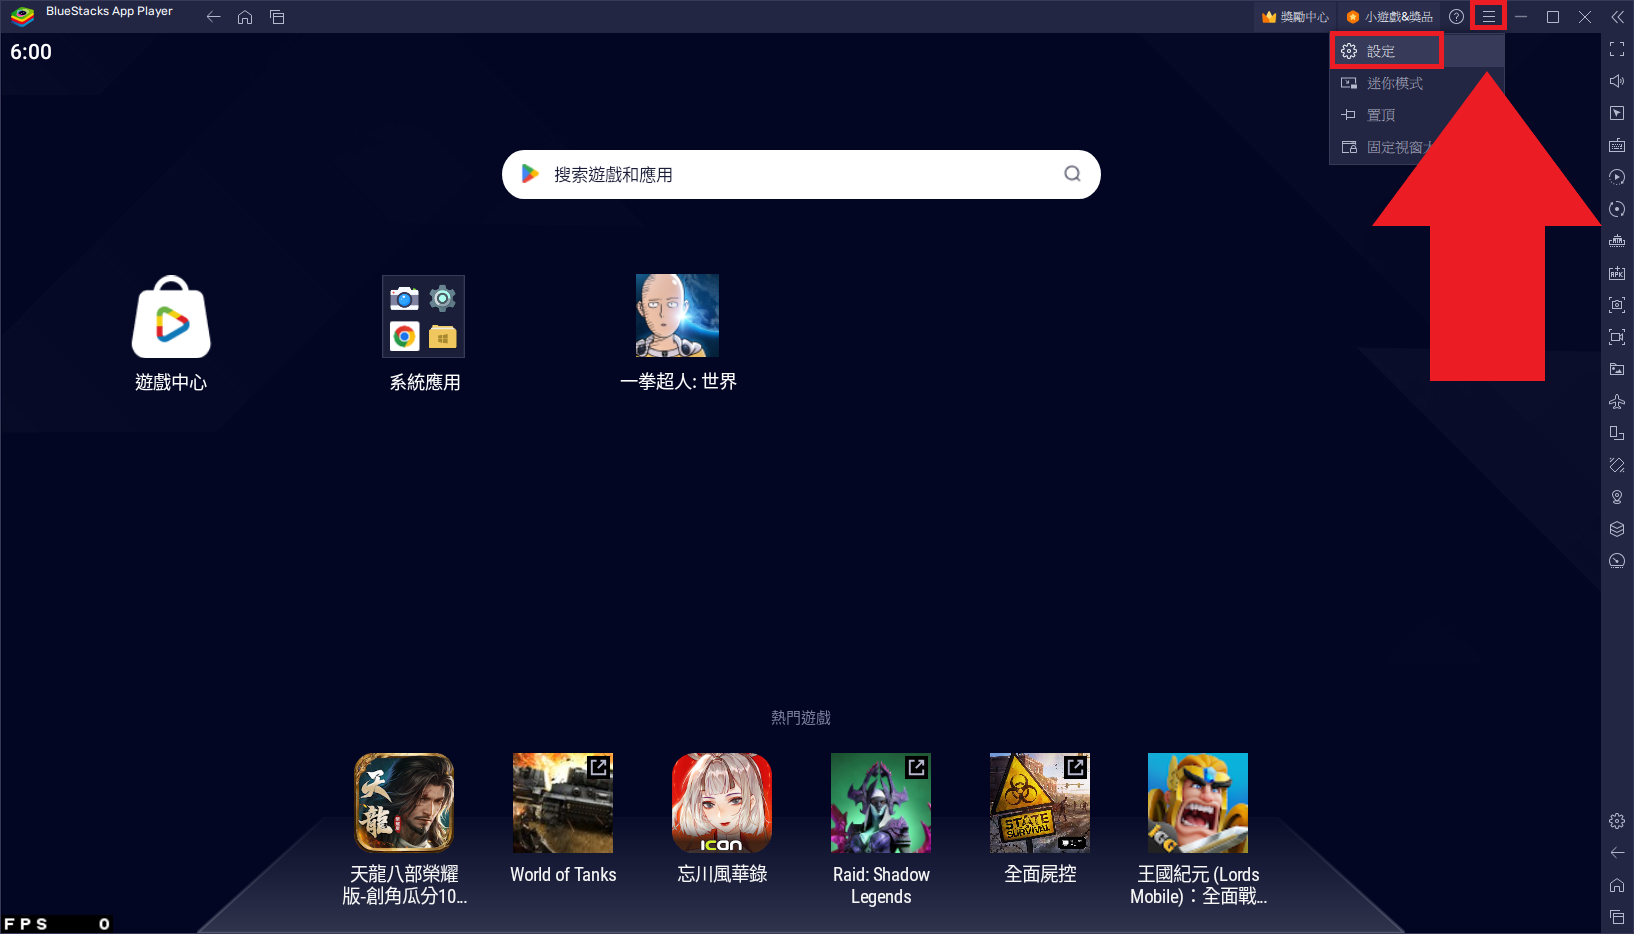
Task: Click the magnifier search icon
Action: tap(1072, 174)
